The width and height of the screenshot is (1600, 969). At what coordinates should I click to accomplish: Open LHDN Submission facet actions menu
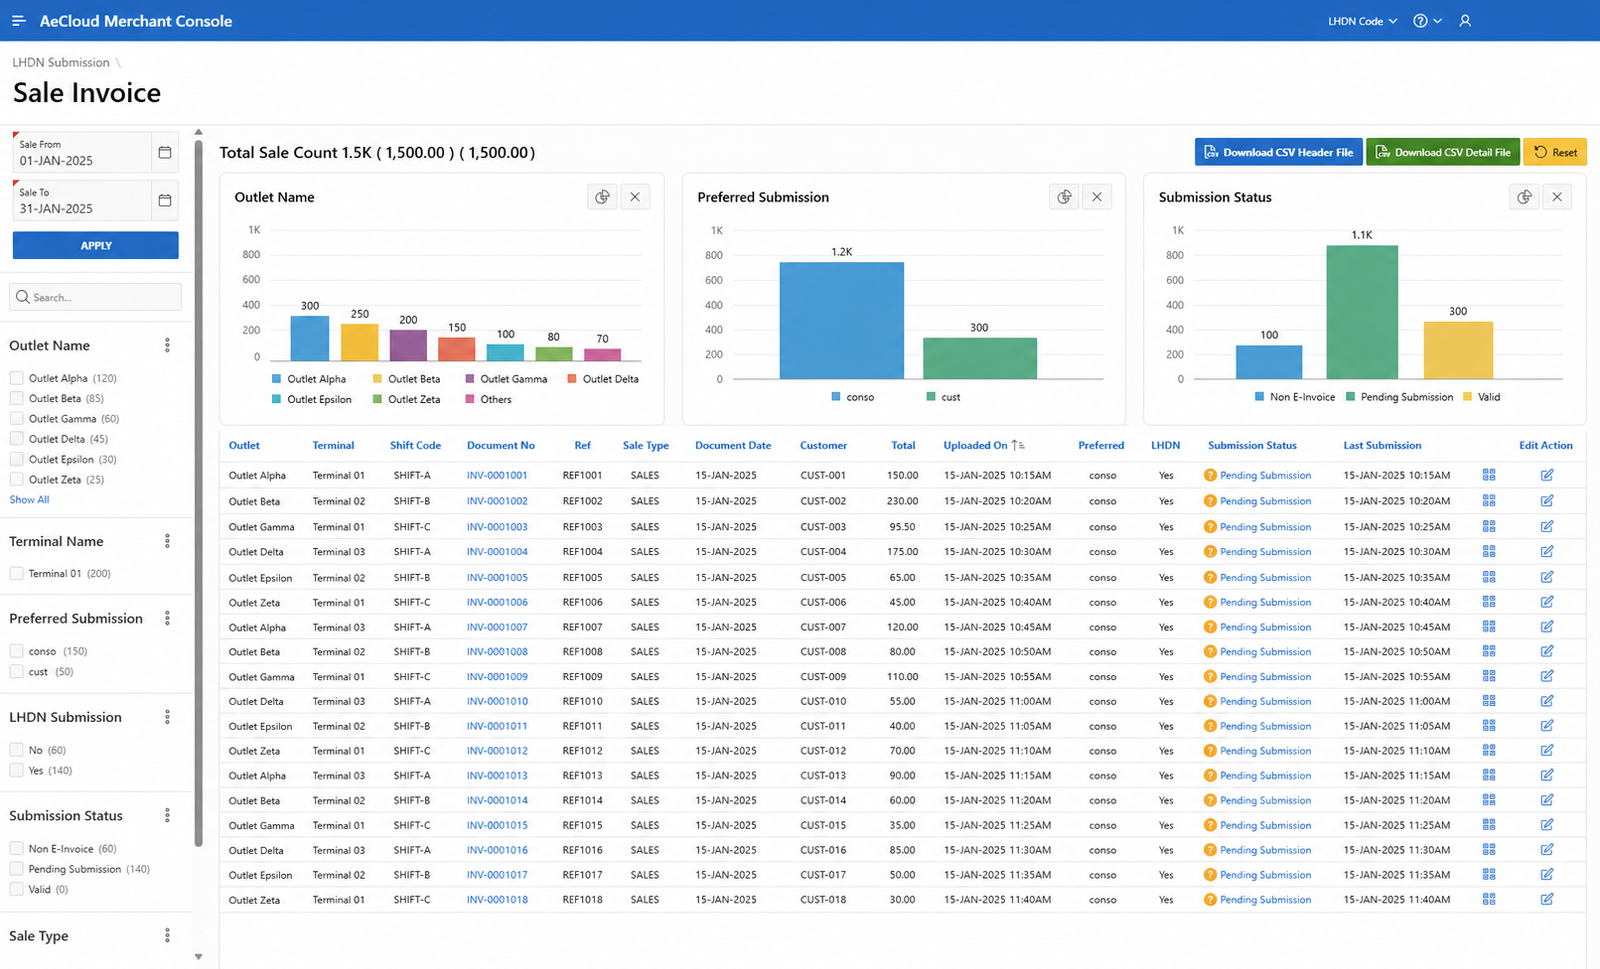click(x=167, y=717)
